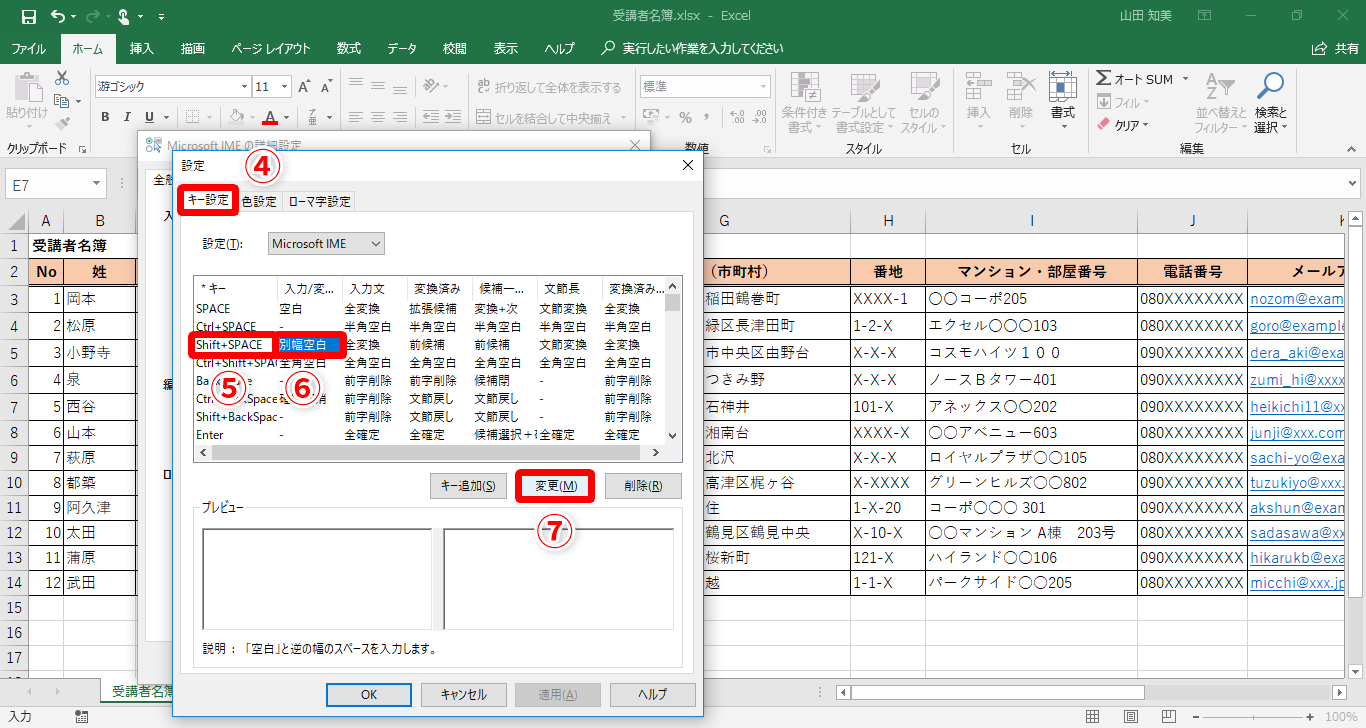1366x728 pixels.
Task: Click the キー追加(S) button
Action: (x=467, y=486)
